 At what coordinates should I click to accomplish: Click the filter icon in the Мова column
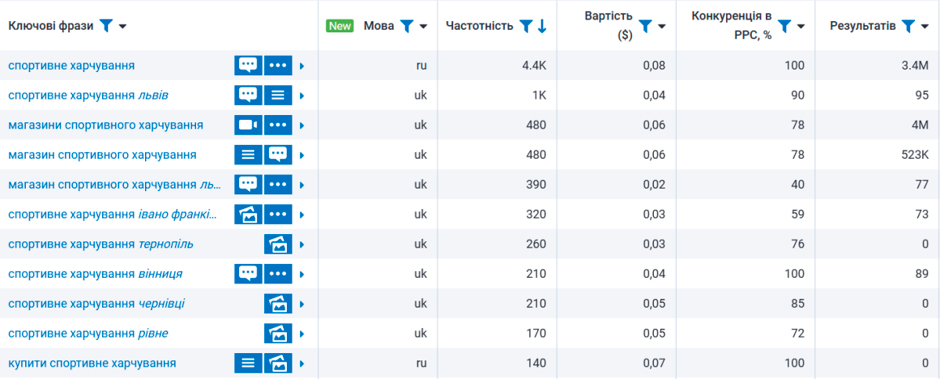[406, 26]
